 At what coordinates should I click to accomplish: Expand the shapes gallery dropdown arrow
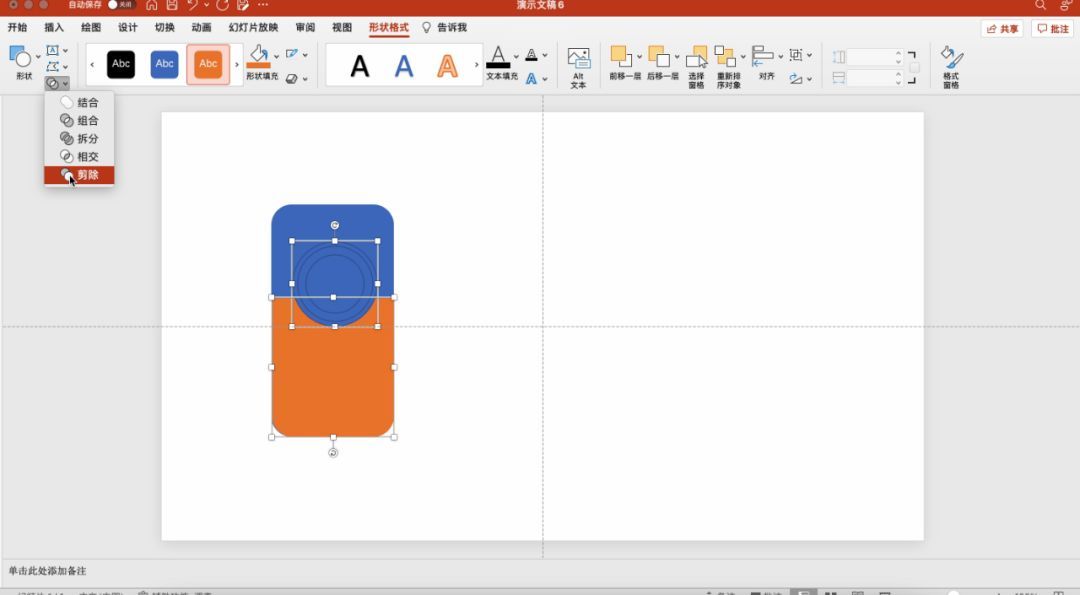(38, 57)
